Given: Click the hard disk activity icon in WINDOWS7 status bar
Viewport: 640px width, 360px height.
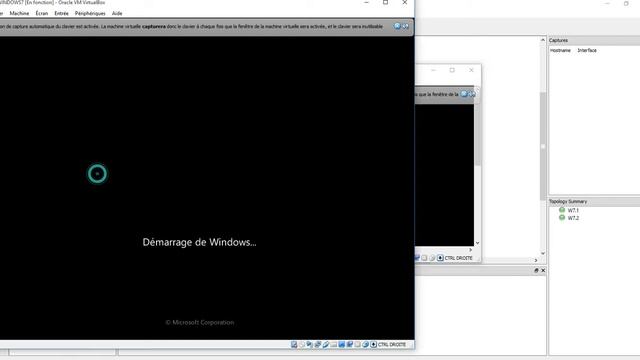Looking at the screenshot, I should 294,344.
